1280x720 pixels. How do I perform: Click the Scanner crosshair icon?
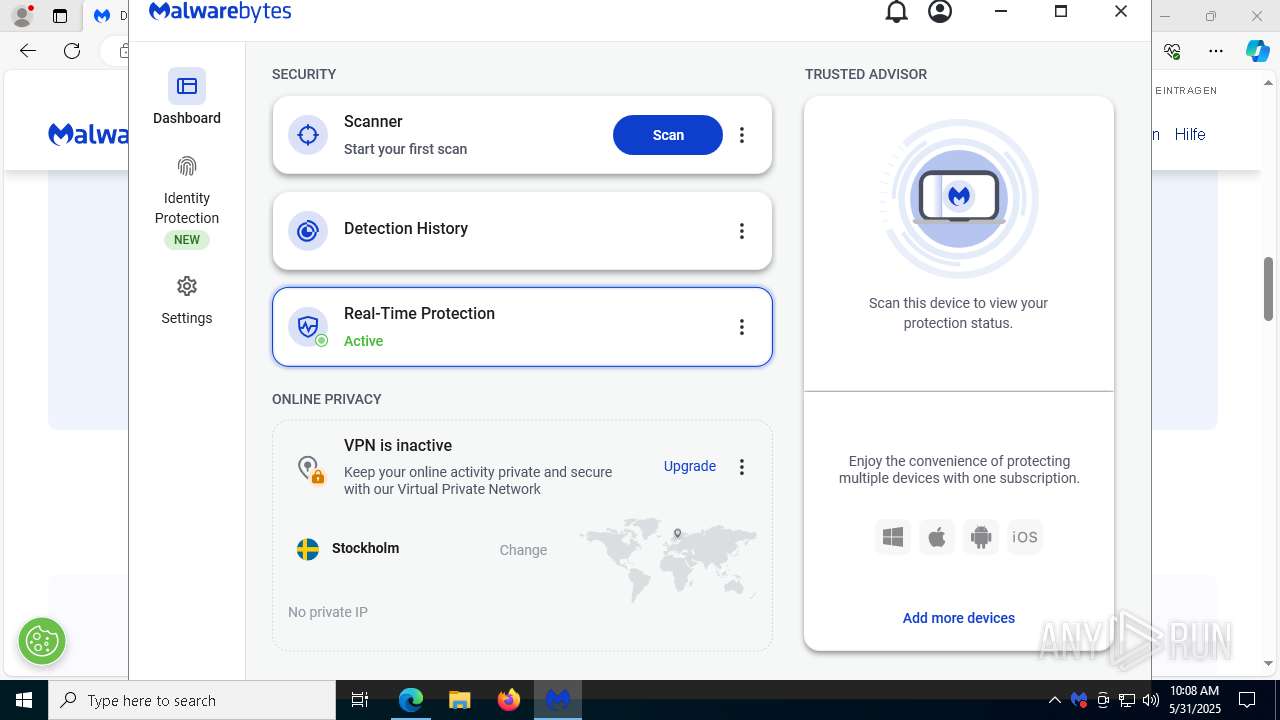[x=308, y=135]
